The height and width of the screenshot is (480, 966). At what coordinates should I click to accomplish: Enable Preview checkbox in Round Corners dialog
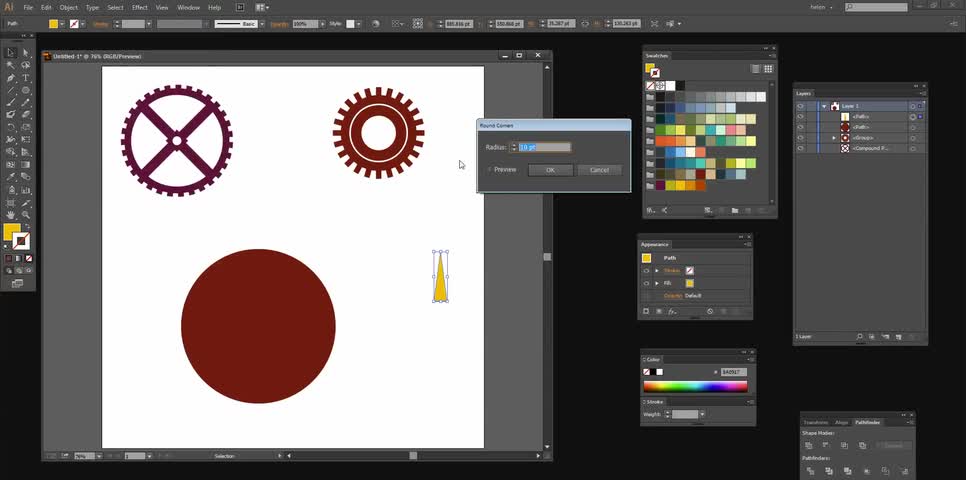pos(489,169)
